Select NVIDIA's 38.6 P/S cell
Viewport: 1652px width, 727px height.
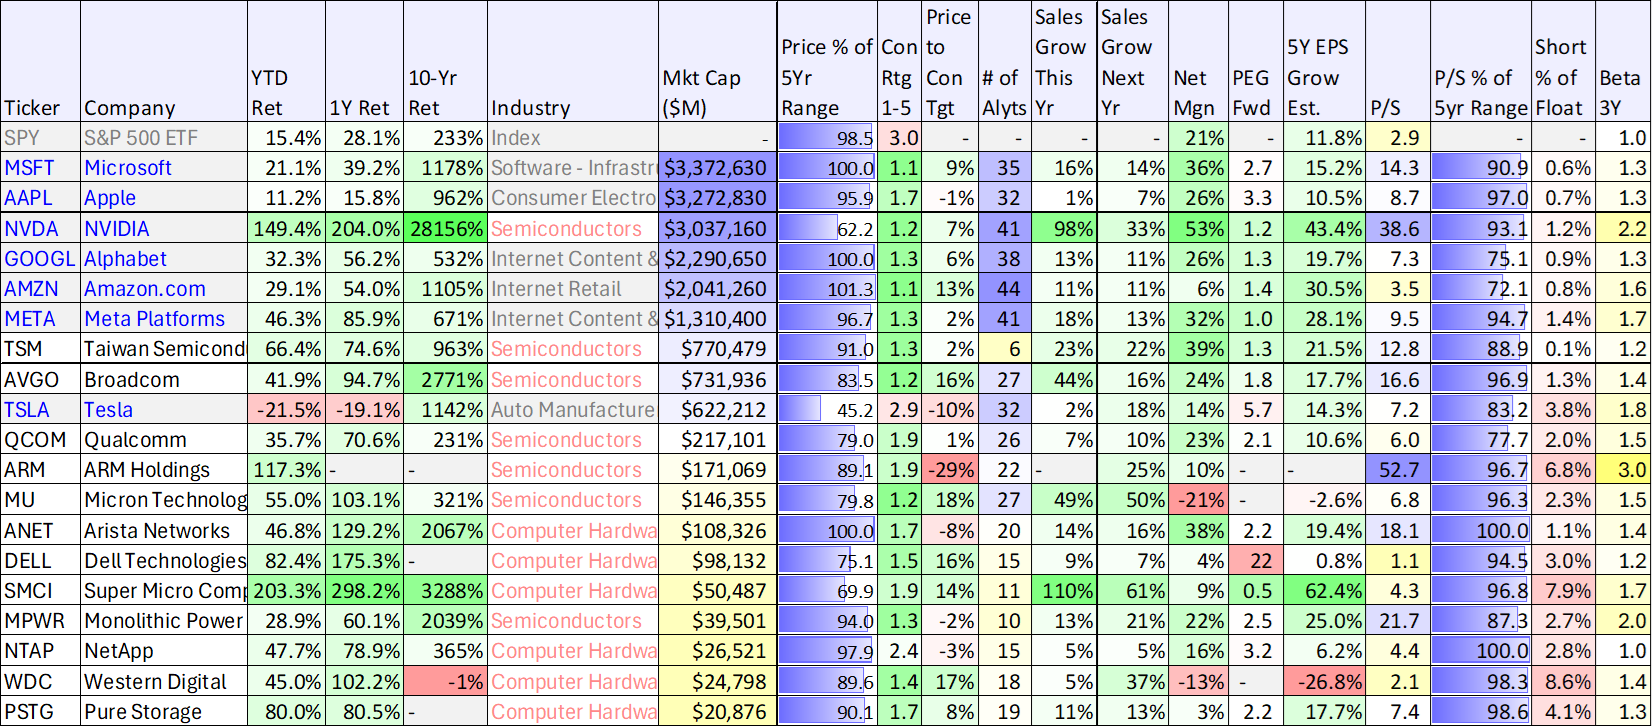click(x=1397, y=229)
